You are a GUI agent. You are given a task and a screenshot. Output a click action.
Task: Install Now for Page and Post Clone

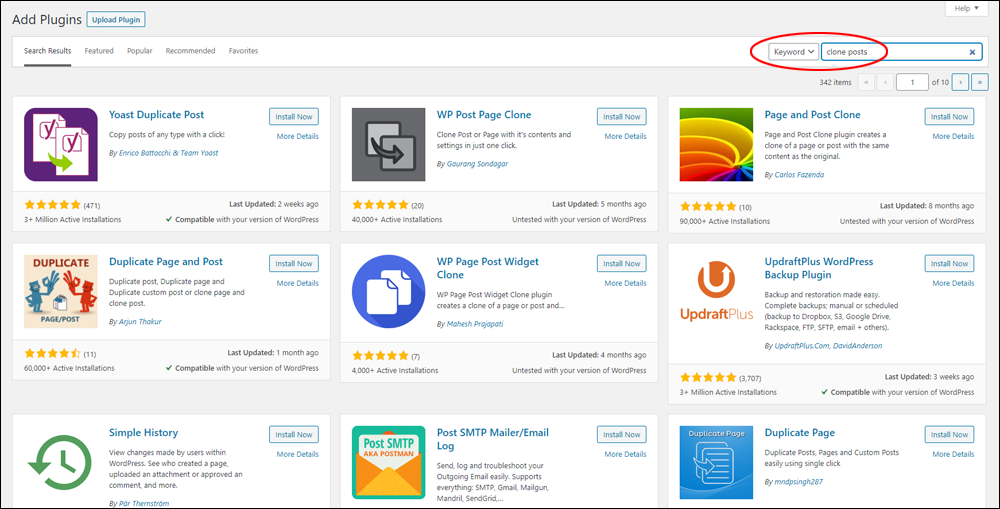click(x=950, y=117)
